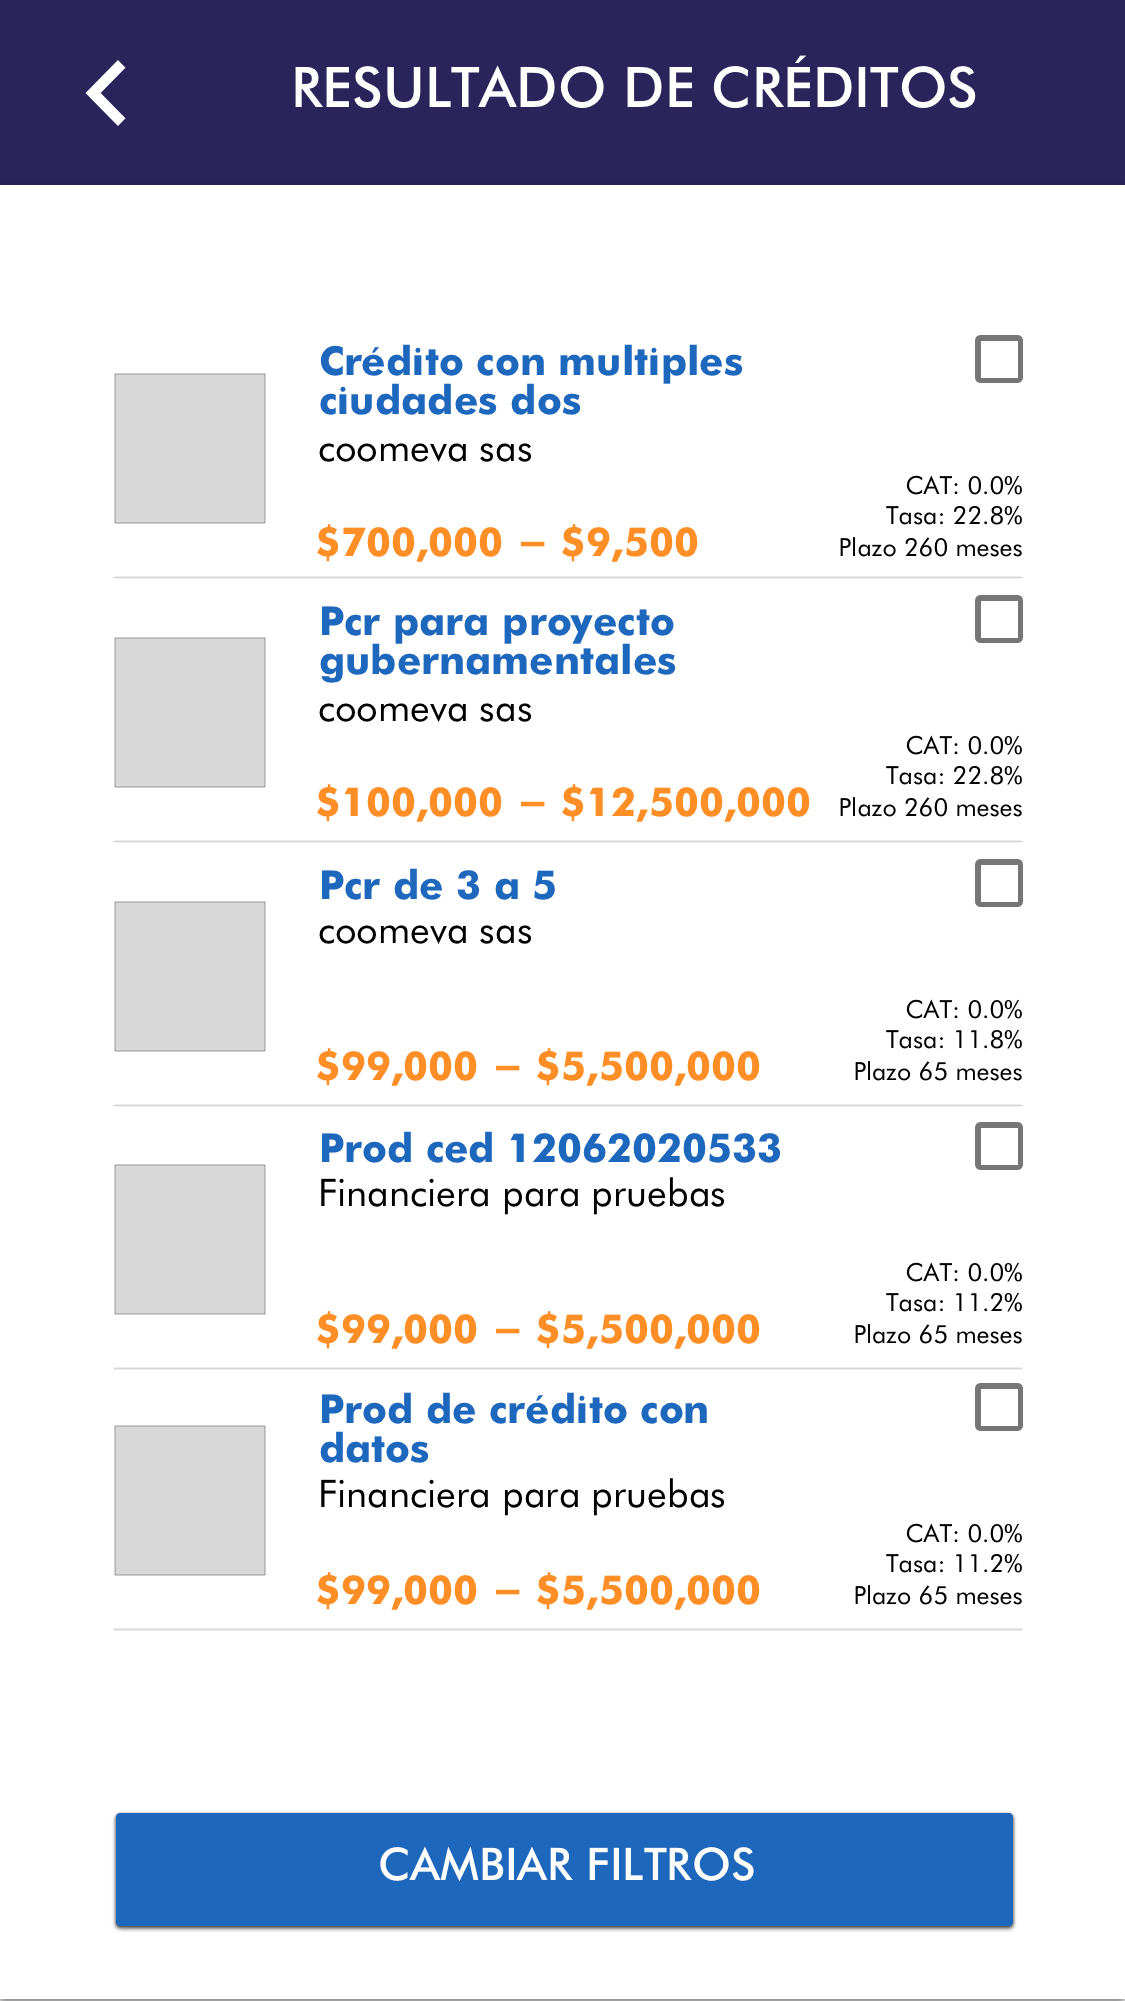Tap the Pcr para proyecto gubernamentales thumbnail
The height and width of the screenshot is (2001, 1125).
coord(190,712)
